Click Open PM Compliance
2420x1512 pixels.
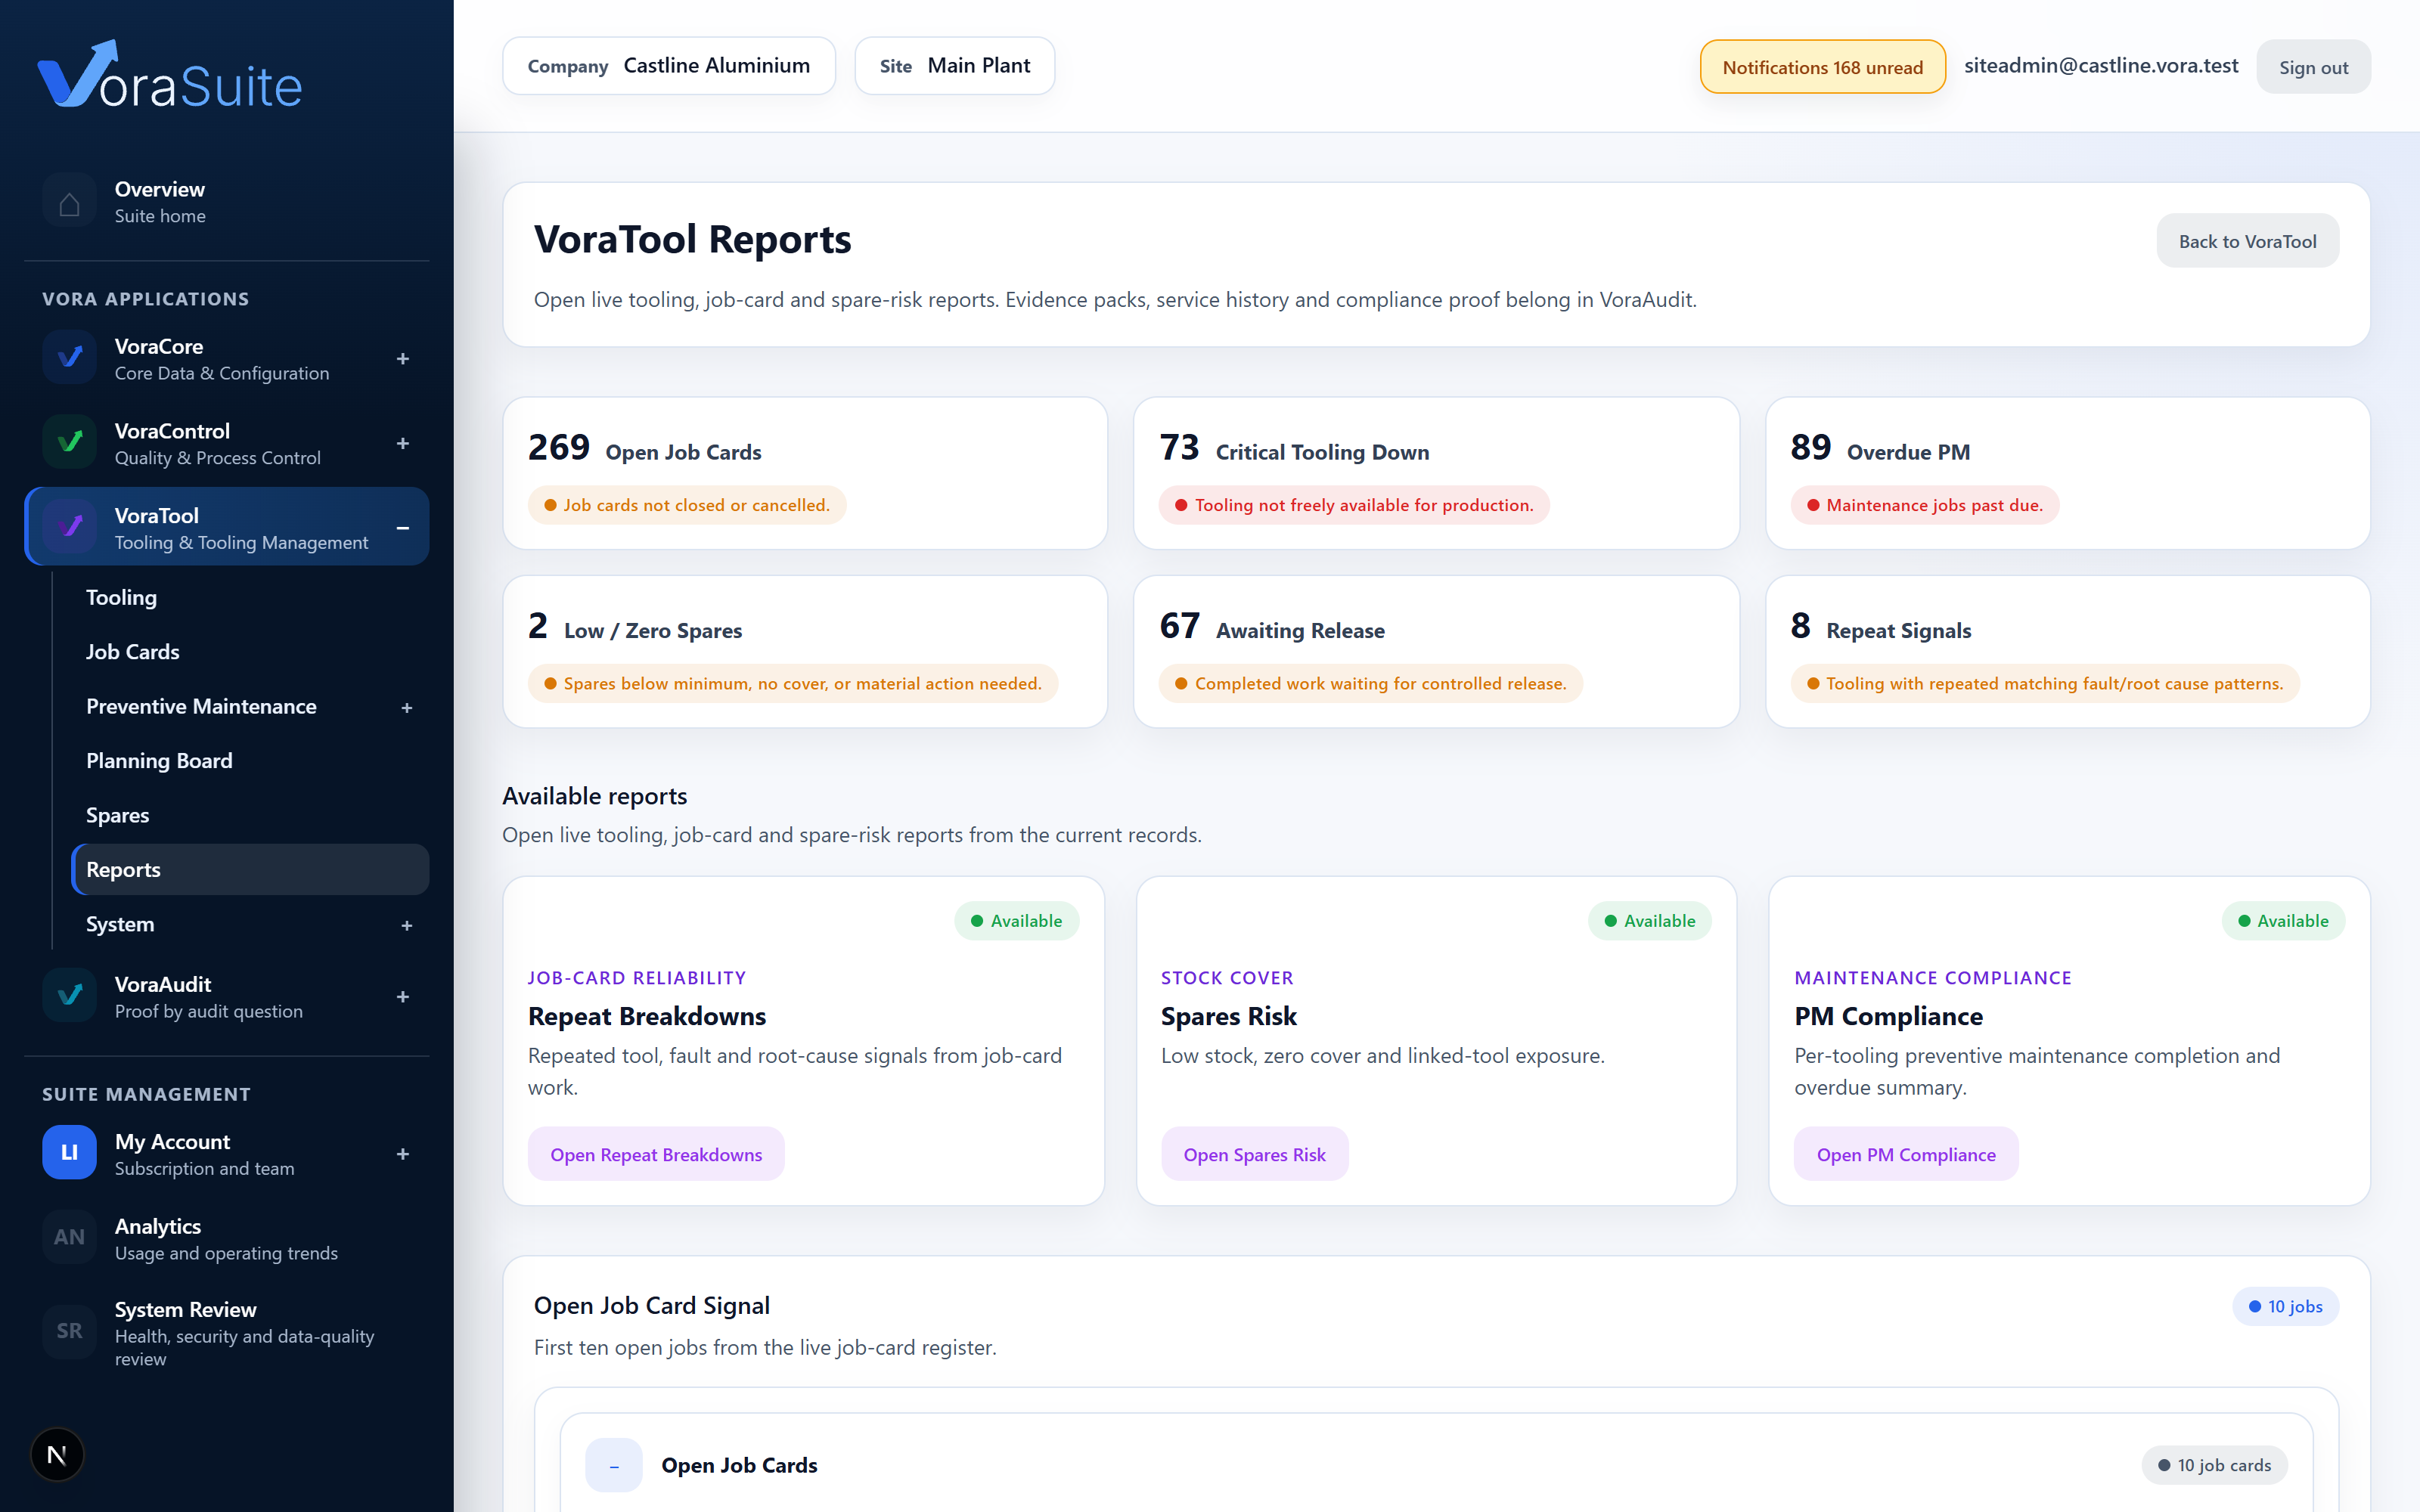(x=1905, y=1154)
